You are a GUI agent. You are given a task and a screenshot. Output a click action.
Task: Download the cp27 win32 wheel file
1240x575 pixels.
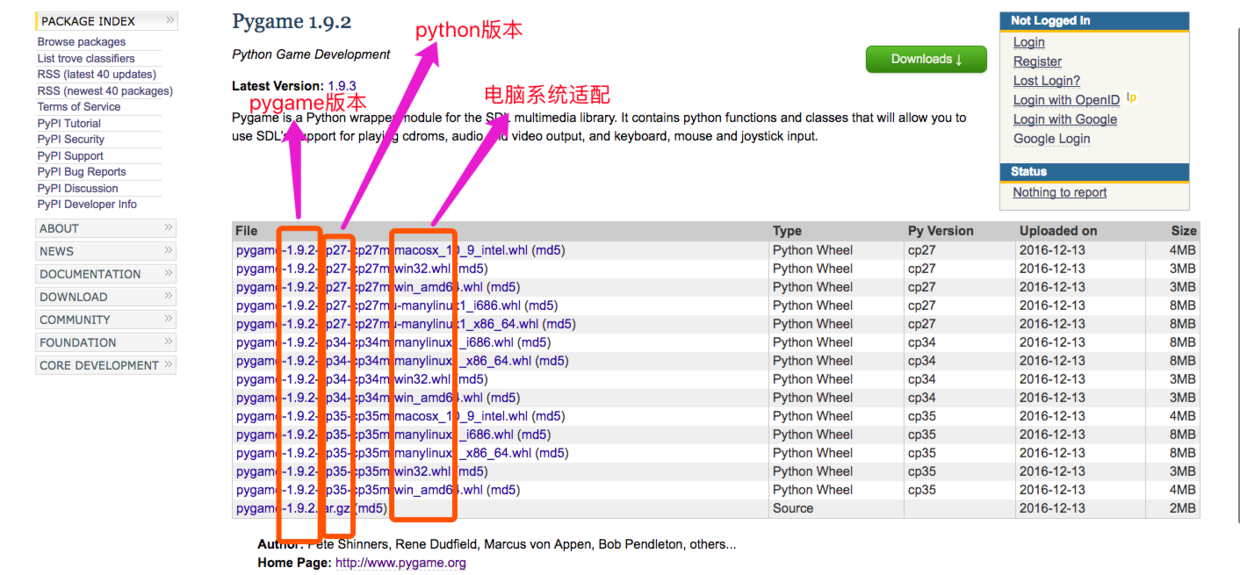click(x=344, y=268)
